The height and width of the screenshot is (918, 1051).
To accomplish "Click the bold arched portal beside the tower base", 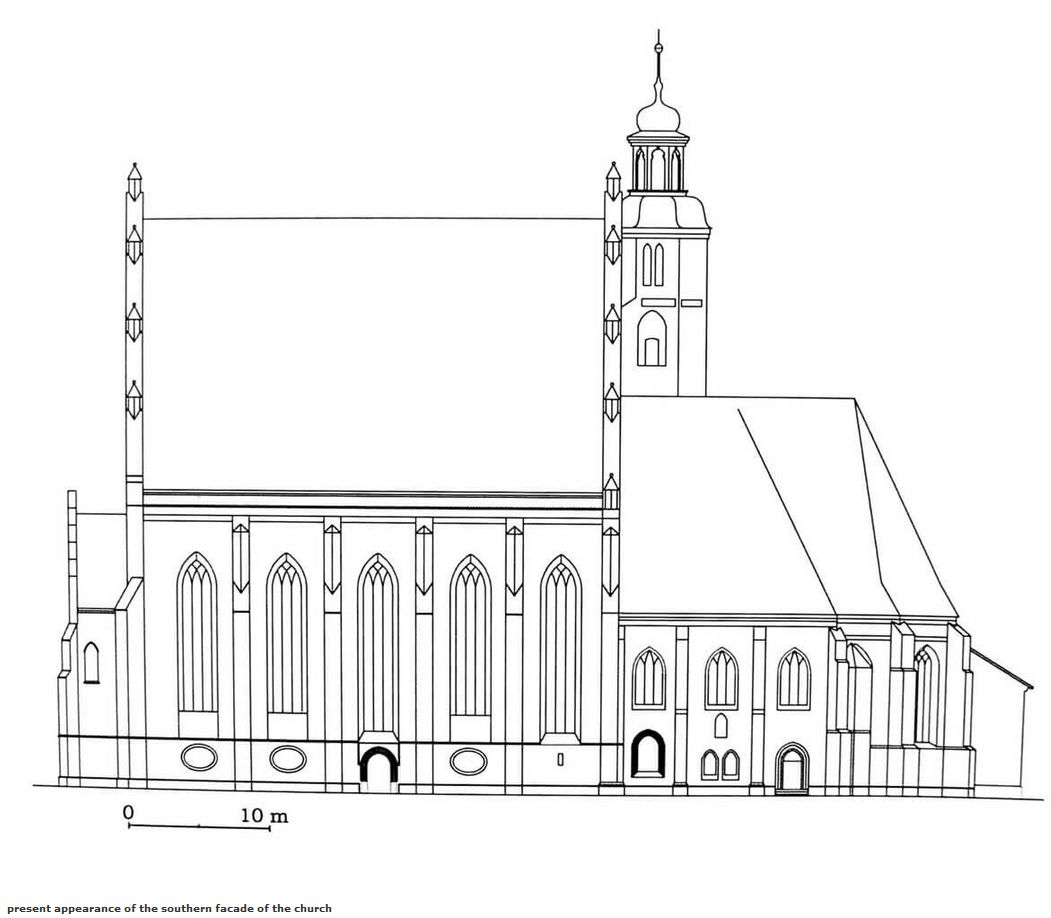I will [x=648, y=755].
